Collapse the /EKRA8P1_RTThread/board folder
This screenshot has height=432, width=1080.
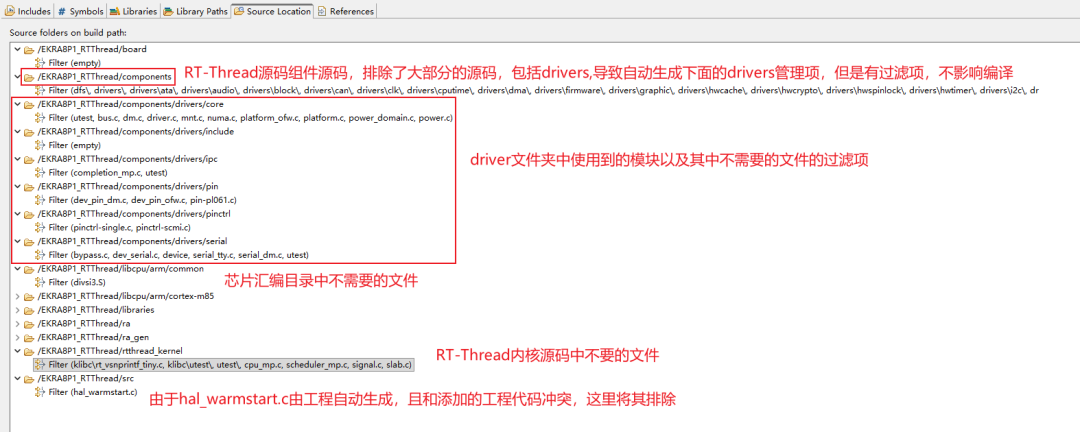(x=17, y=50)
